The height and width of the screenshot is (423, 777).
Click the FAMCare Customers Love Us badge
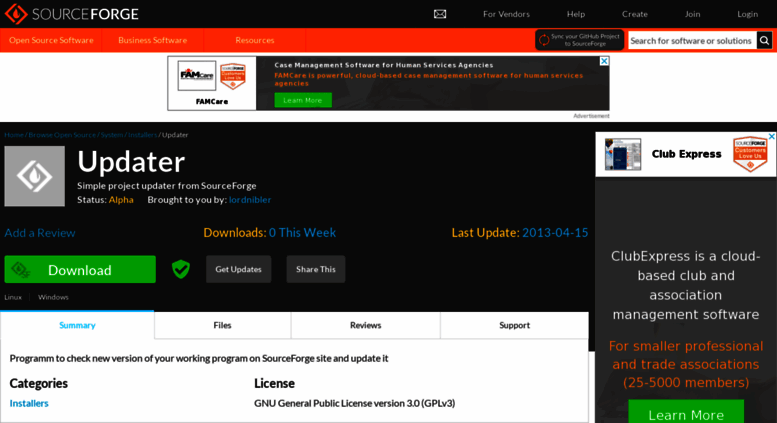pyautogui.click(x=233, y=76)
